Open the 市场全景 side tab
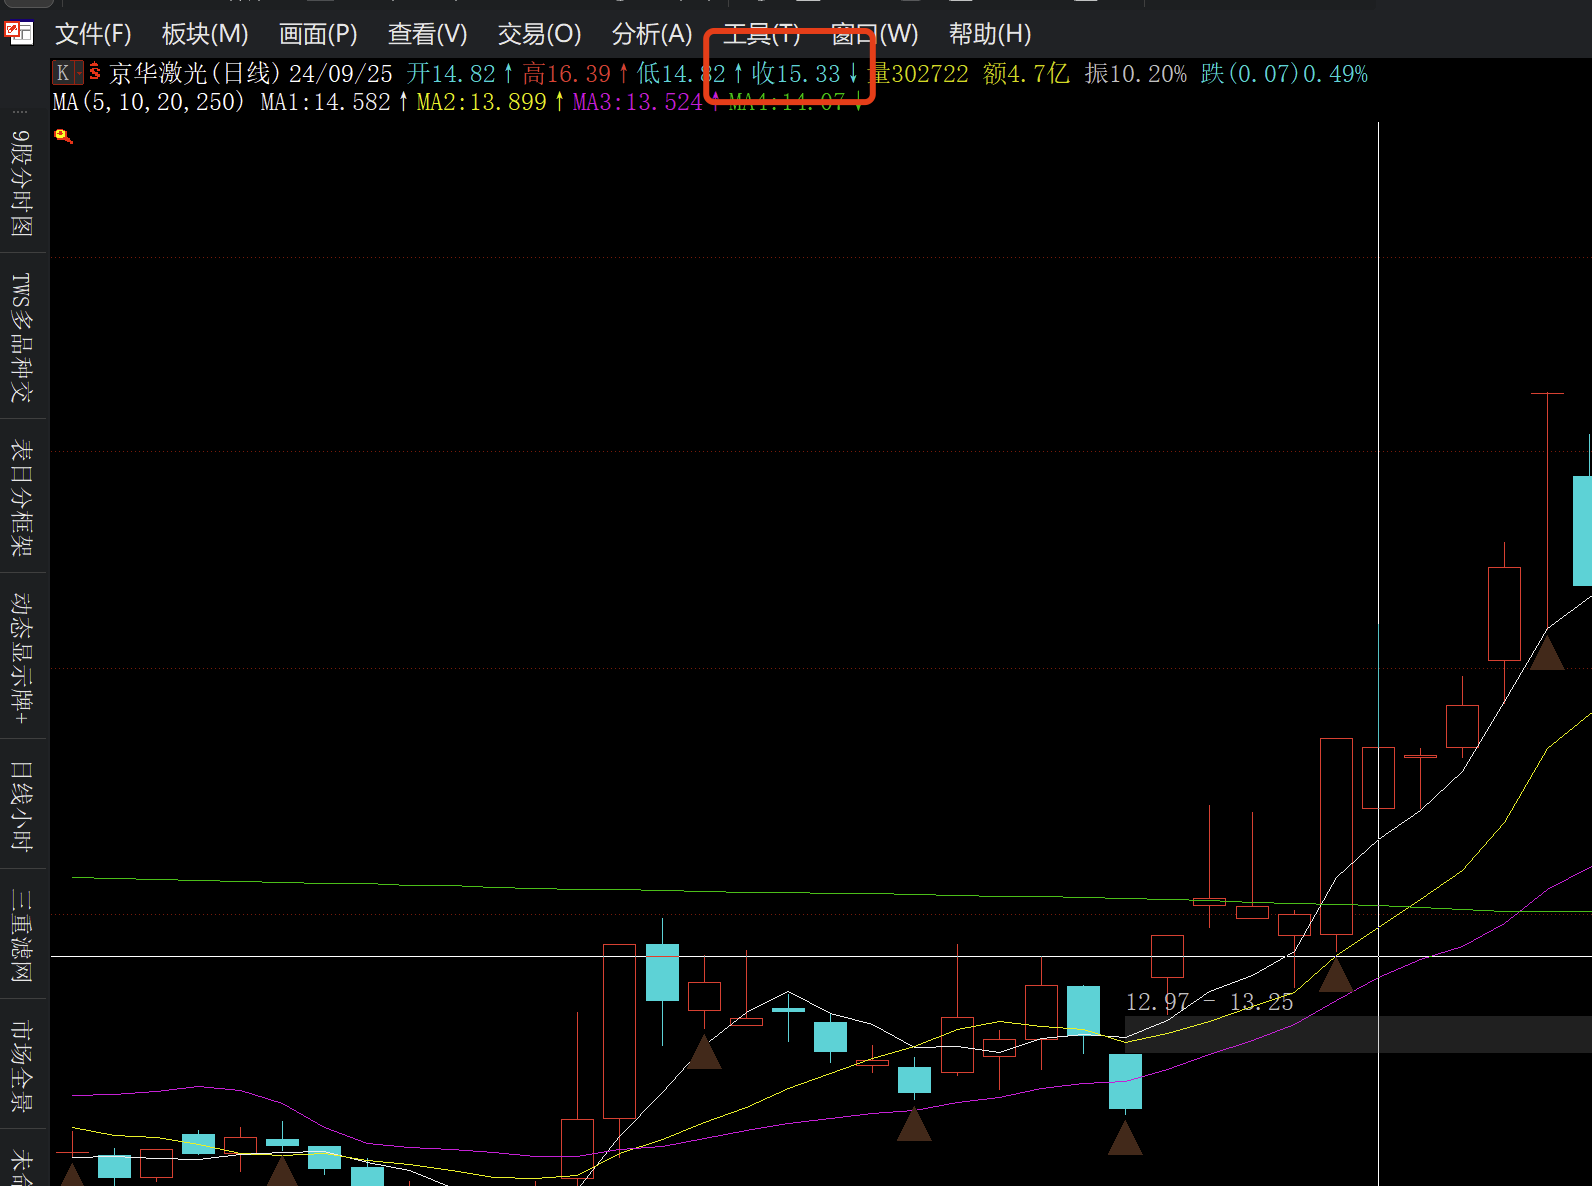The image size is (1592, 1186). [x=22, y=1066]
